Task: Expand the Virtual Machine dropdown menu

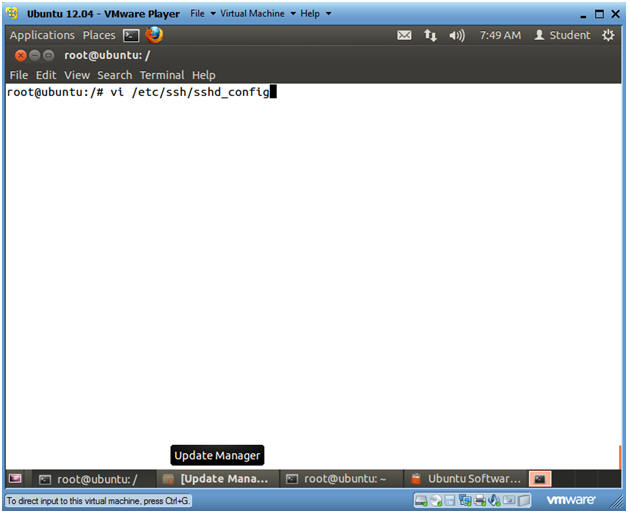Action: (258, 14)
